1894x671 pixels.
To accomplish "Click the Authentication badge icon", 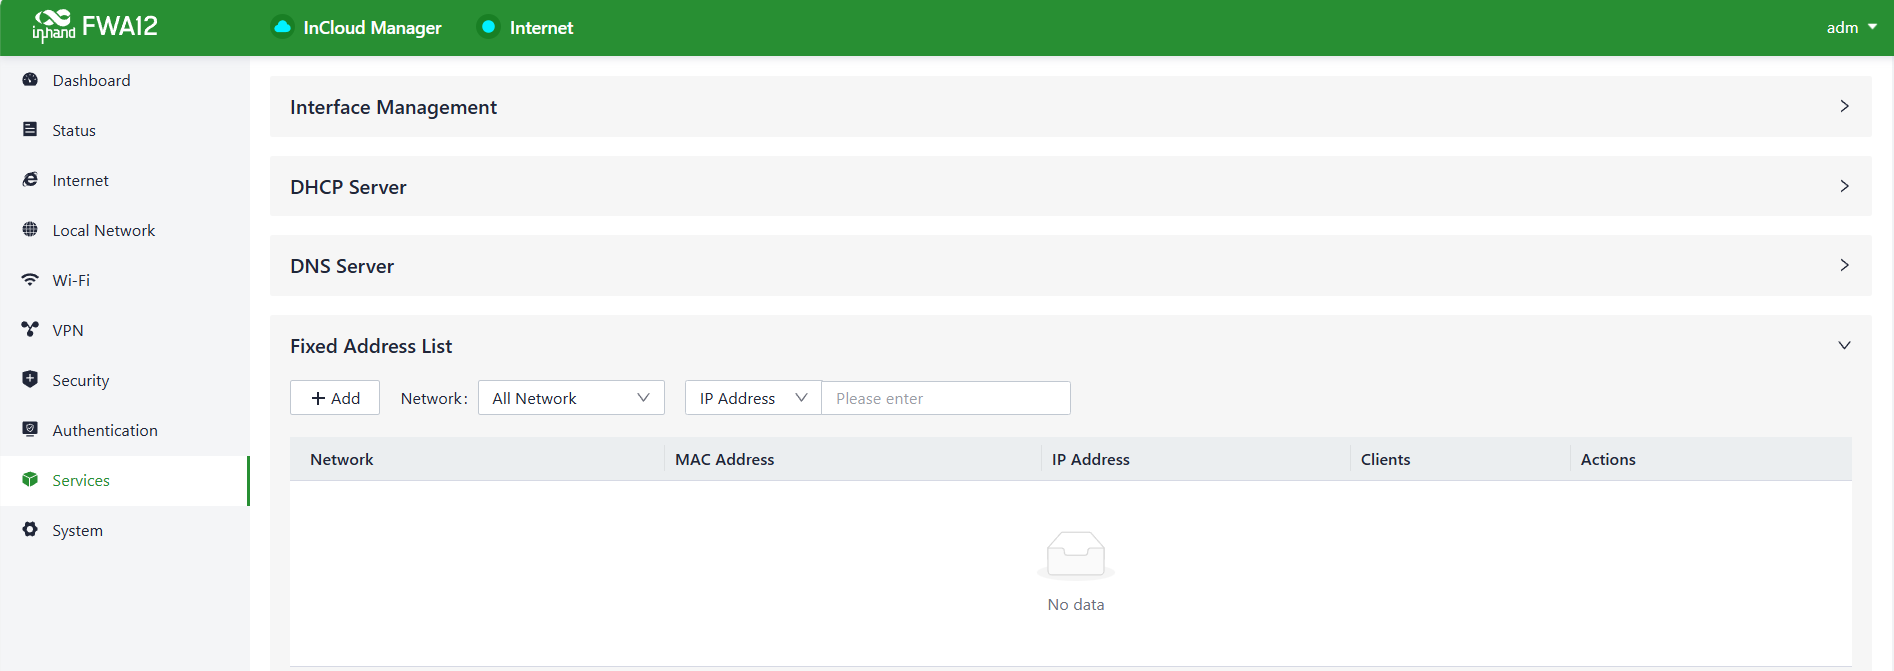I will [30, 429].
